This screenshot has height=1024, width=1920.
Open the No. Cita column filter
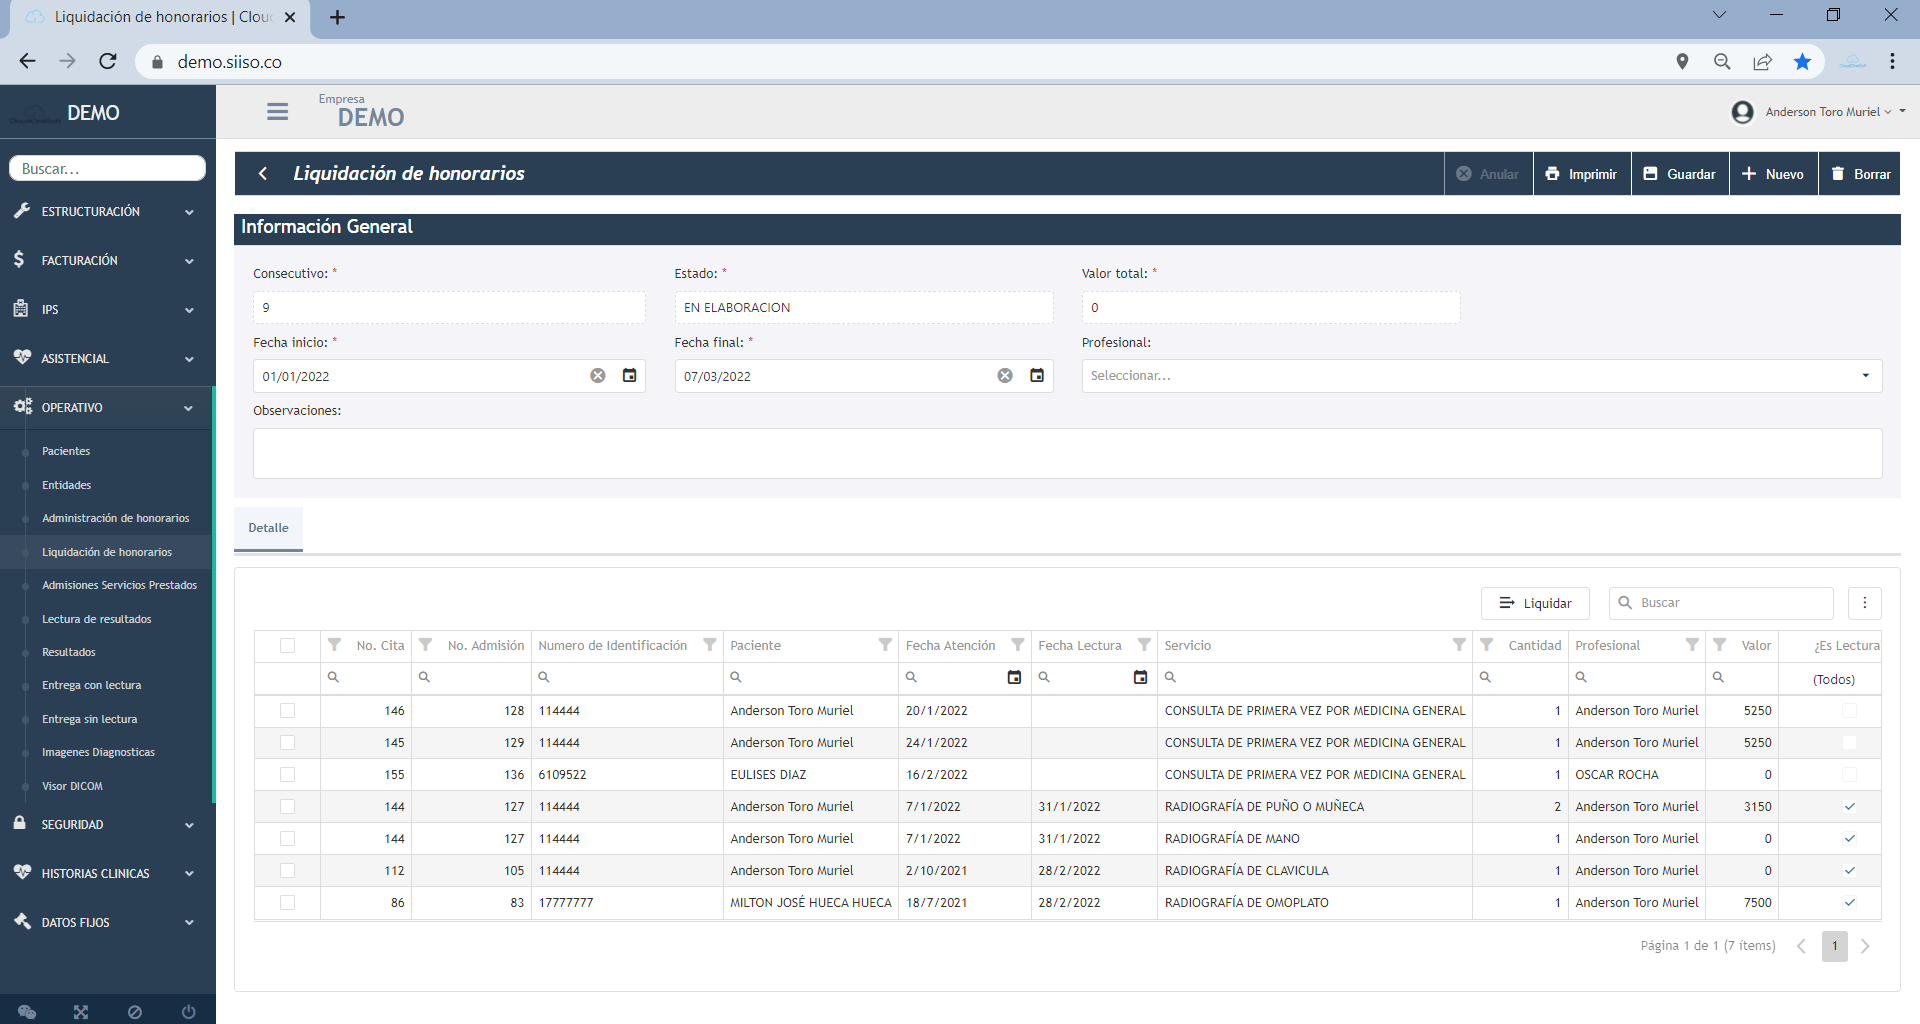click(335, 645)
